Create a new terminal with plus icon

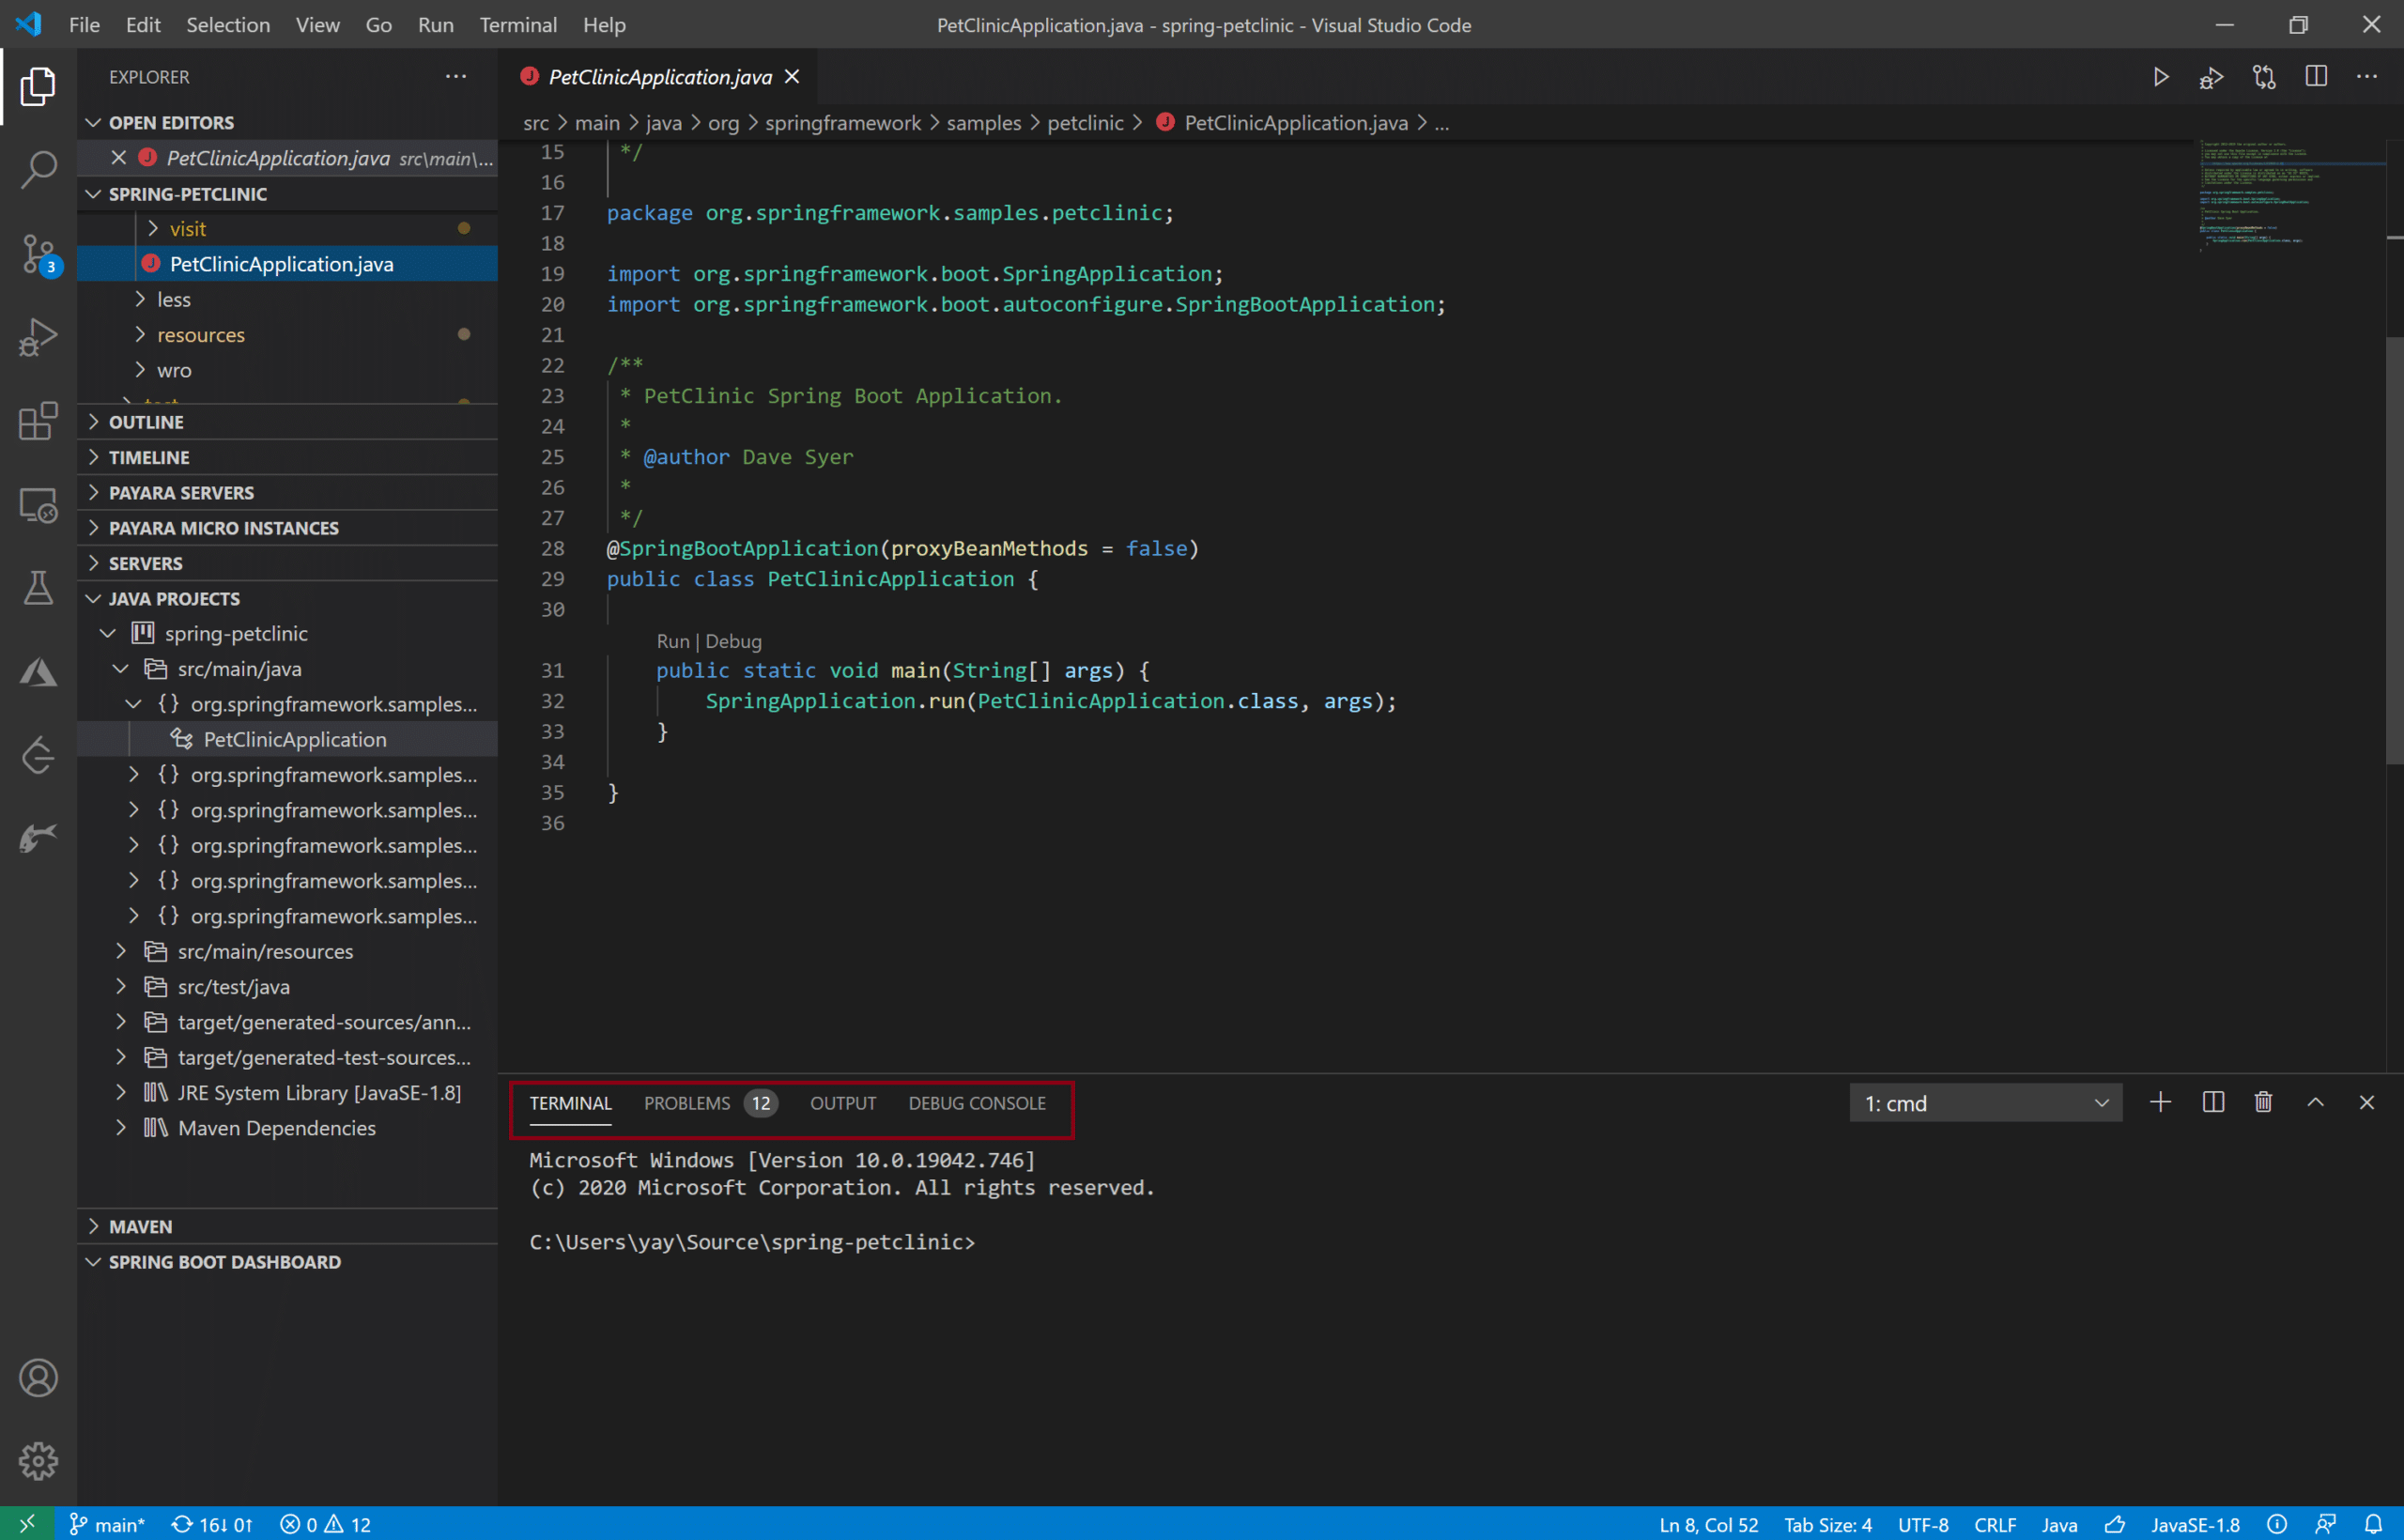pyautogui.click(x=2160, y=1102)
